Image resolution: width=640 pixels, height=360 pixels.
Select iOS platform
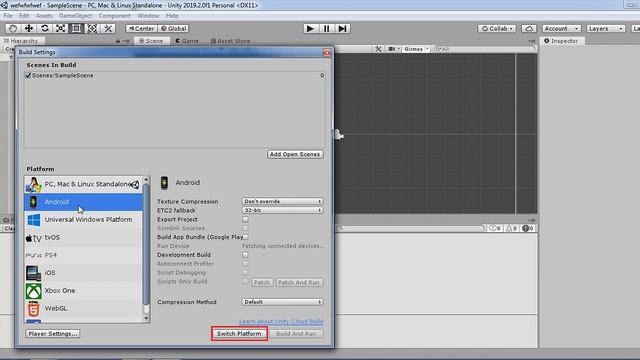(x=84, y=273)
